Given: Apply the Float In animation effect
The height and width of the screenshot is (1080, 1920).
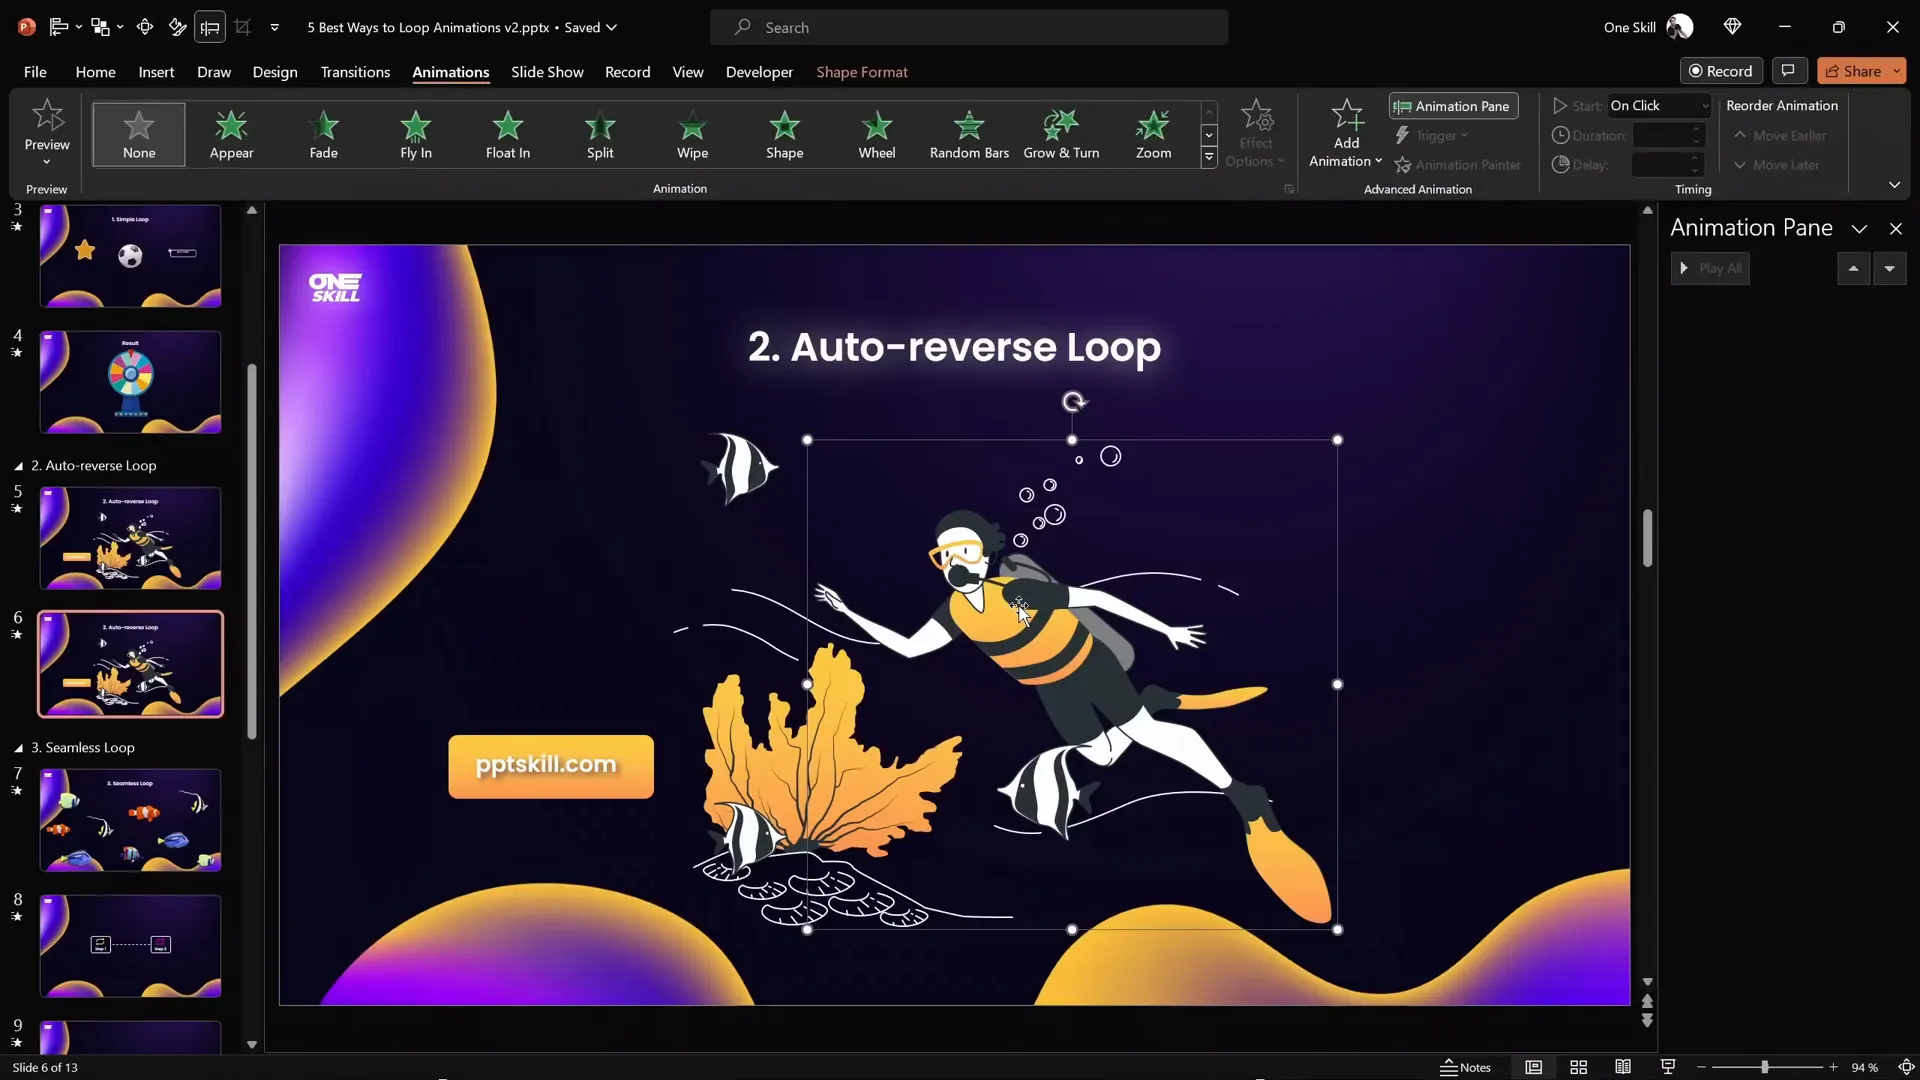Looking at the screenshot, I should click(508, 134).
